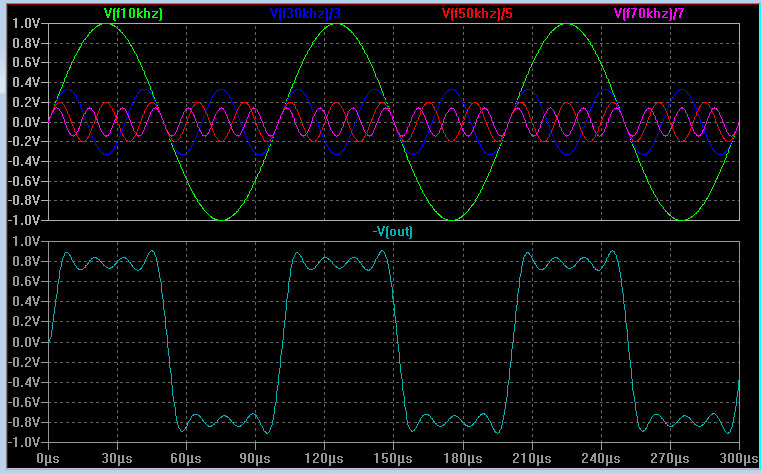This screenshot has height=473, width=761.
Task: Click the 1.0V label on lower plot axis
Action: 26,241
